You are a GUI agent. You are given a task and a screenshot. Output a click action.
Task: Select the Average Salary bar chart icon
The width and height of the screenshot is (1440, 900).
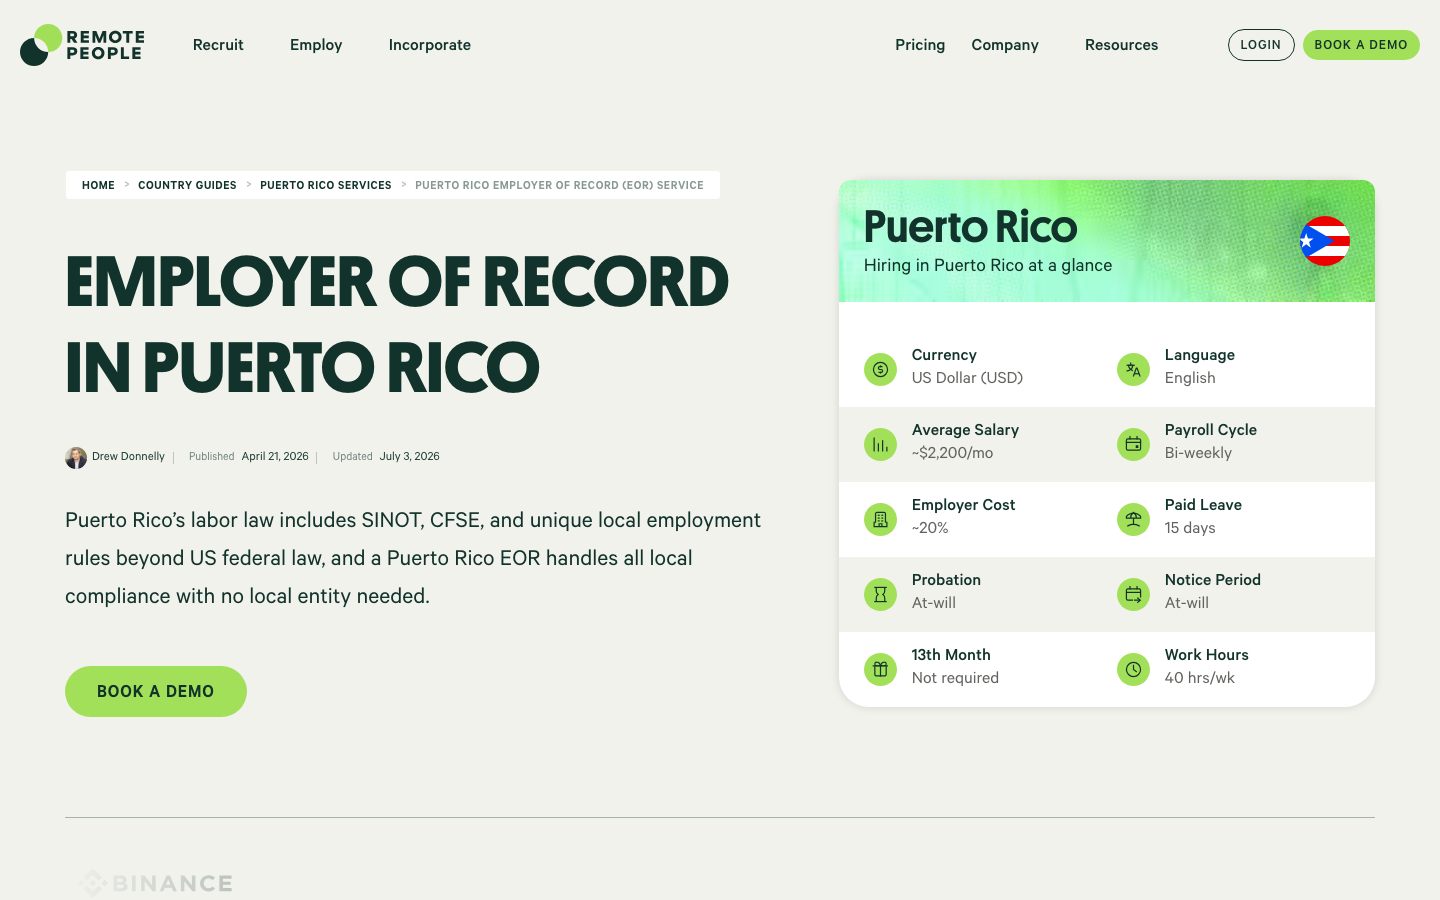coord(880,444)
